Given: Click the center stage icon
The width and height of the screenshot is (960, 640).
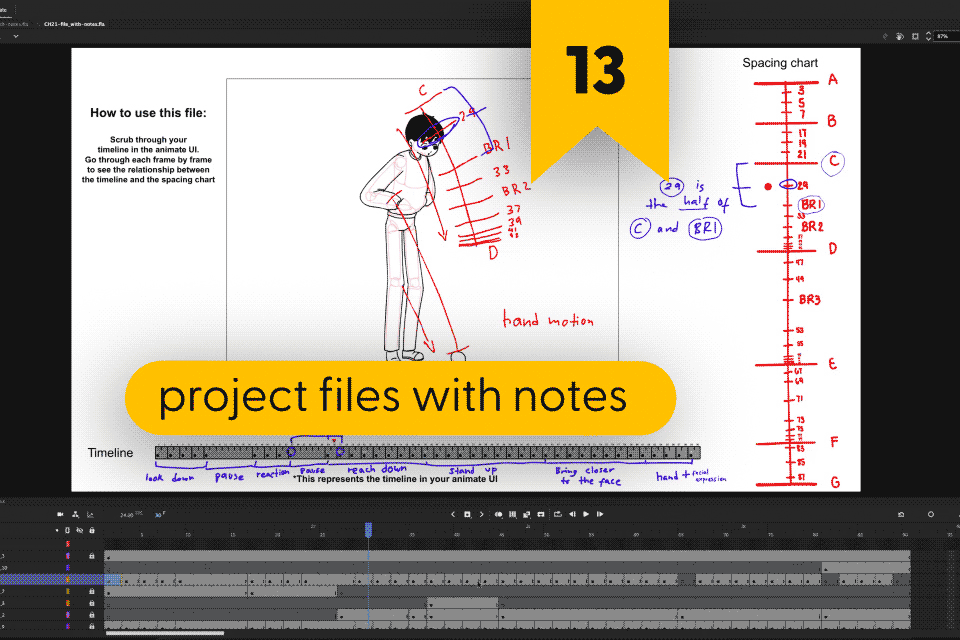Looking at the screenshot, I should 915,37.
